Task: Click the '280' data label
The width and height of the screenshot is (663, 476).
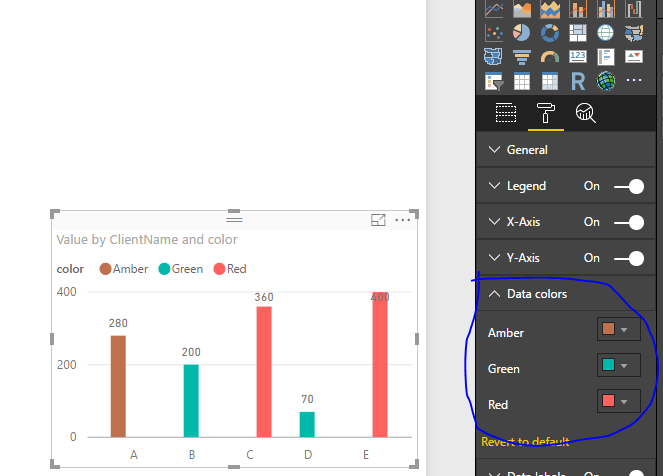Action: (118, 323)
